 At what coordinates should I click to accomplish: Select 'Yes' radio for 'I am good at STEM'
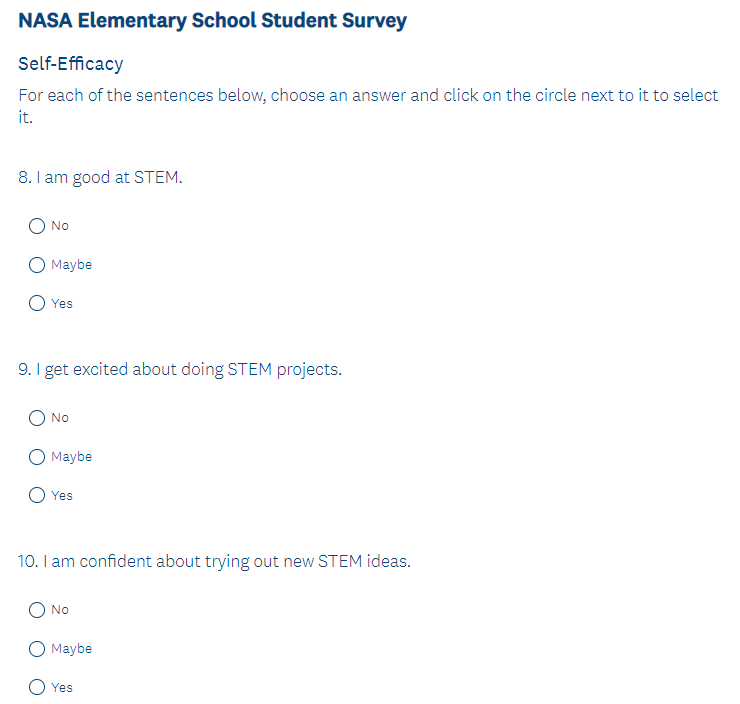click(x=37, y=303)
